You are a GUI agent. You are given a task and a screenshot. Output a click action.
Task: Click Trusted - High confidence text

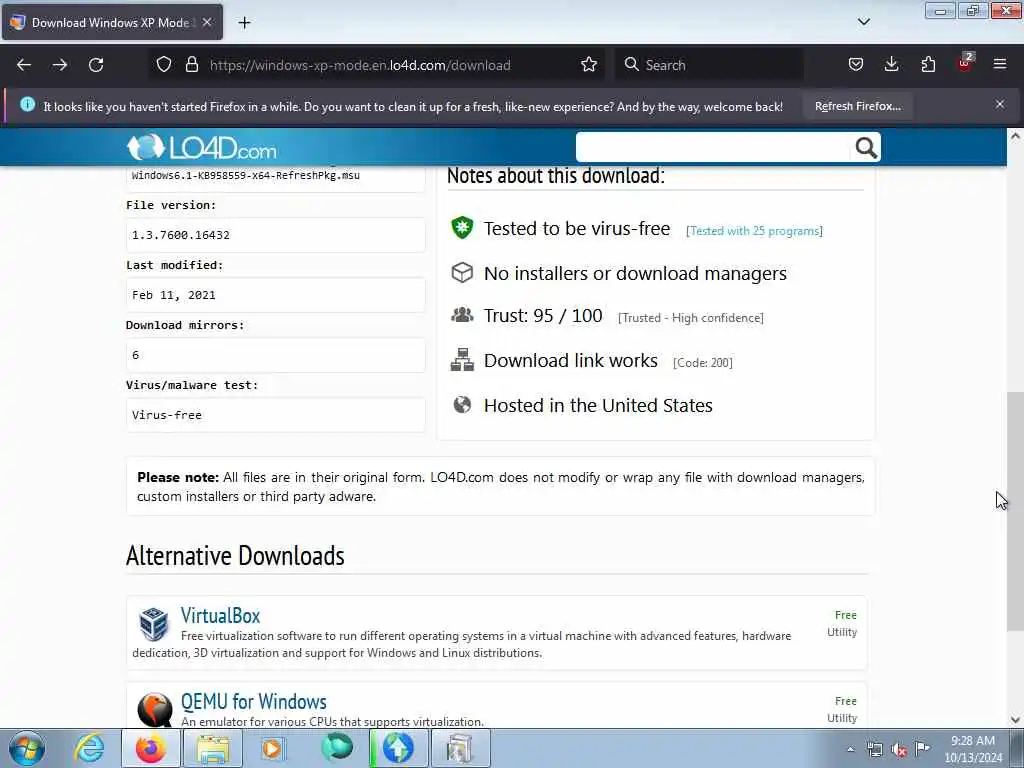[690, 318]
